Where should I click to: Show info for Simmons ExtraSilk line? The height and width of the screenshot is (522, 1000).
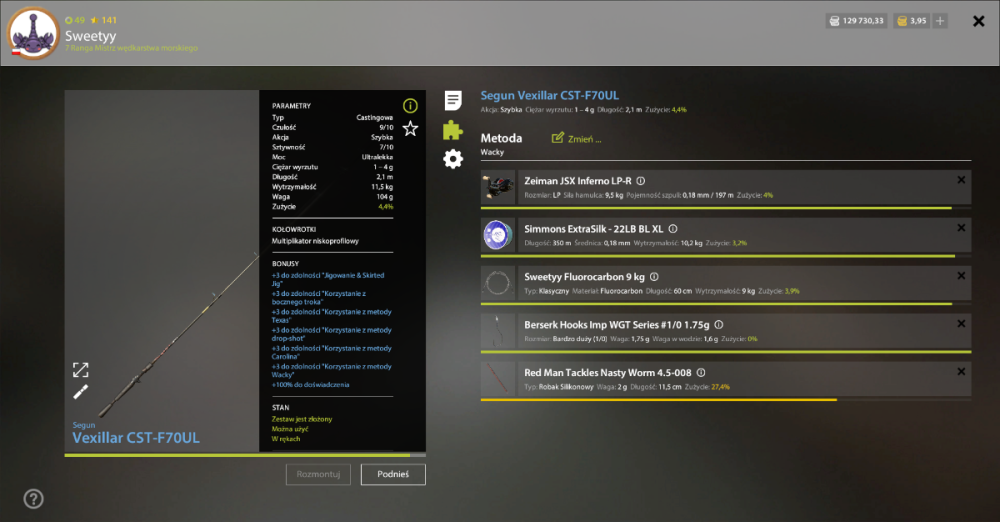pos(673,229)
